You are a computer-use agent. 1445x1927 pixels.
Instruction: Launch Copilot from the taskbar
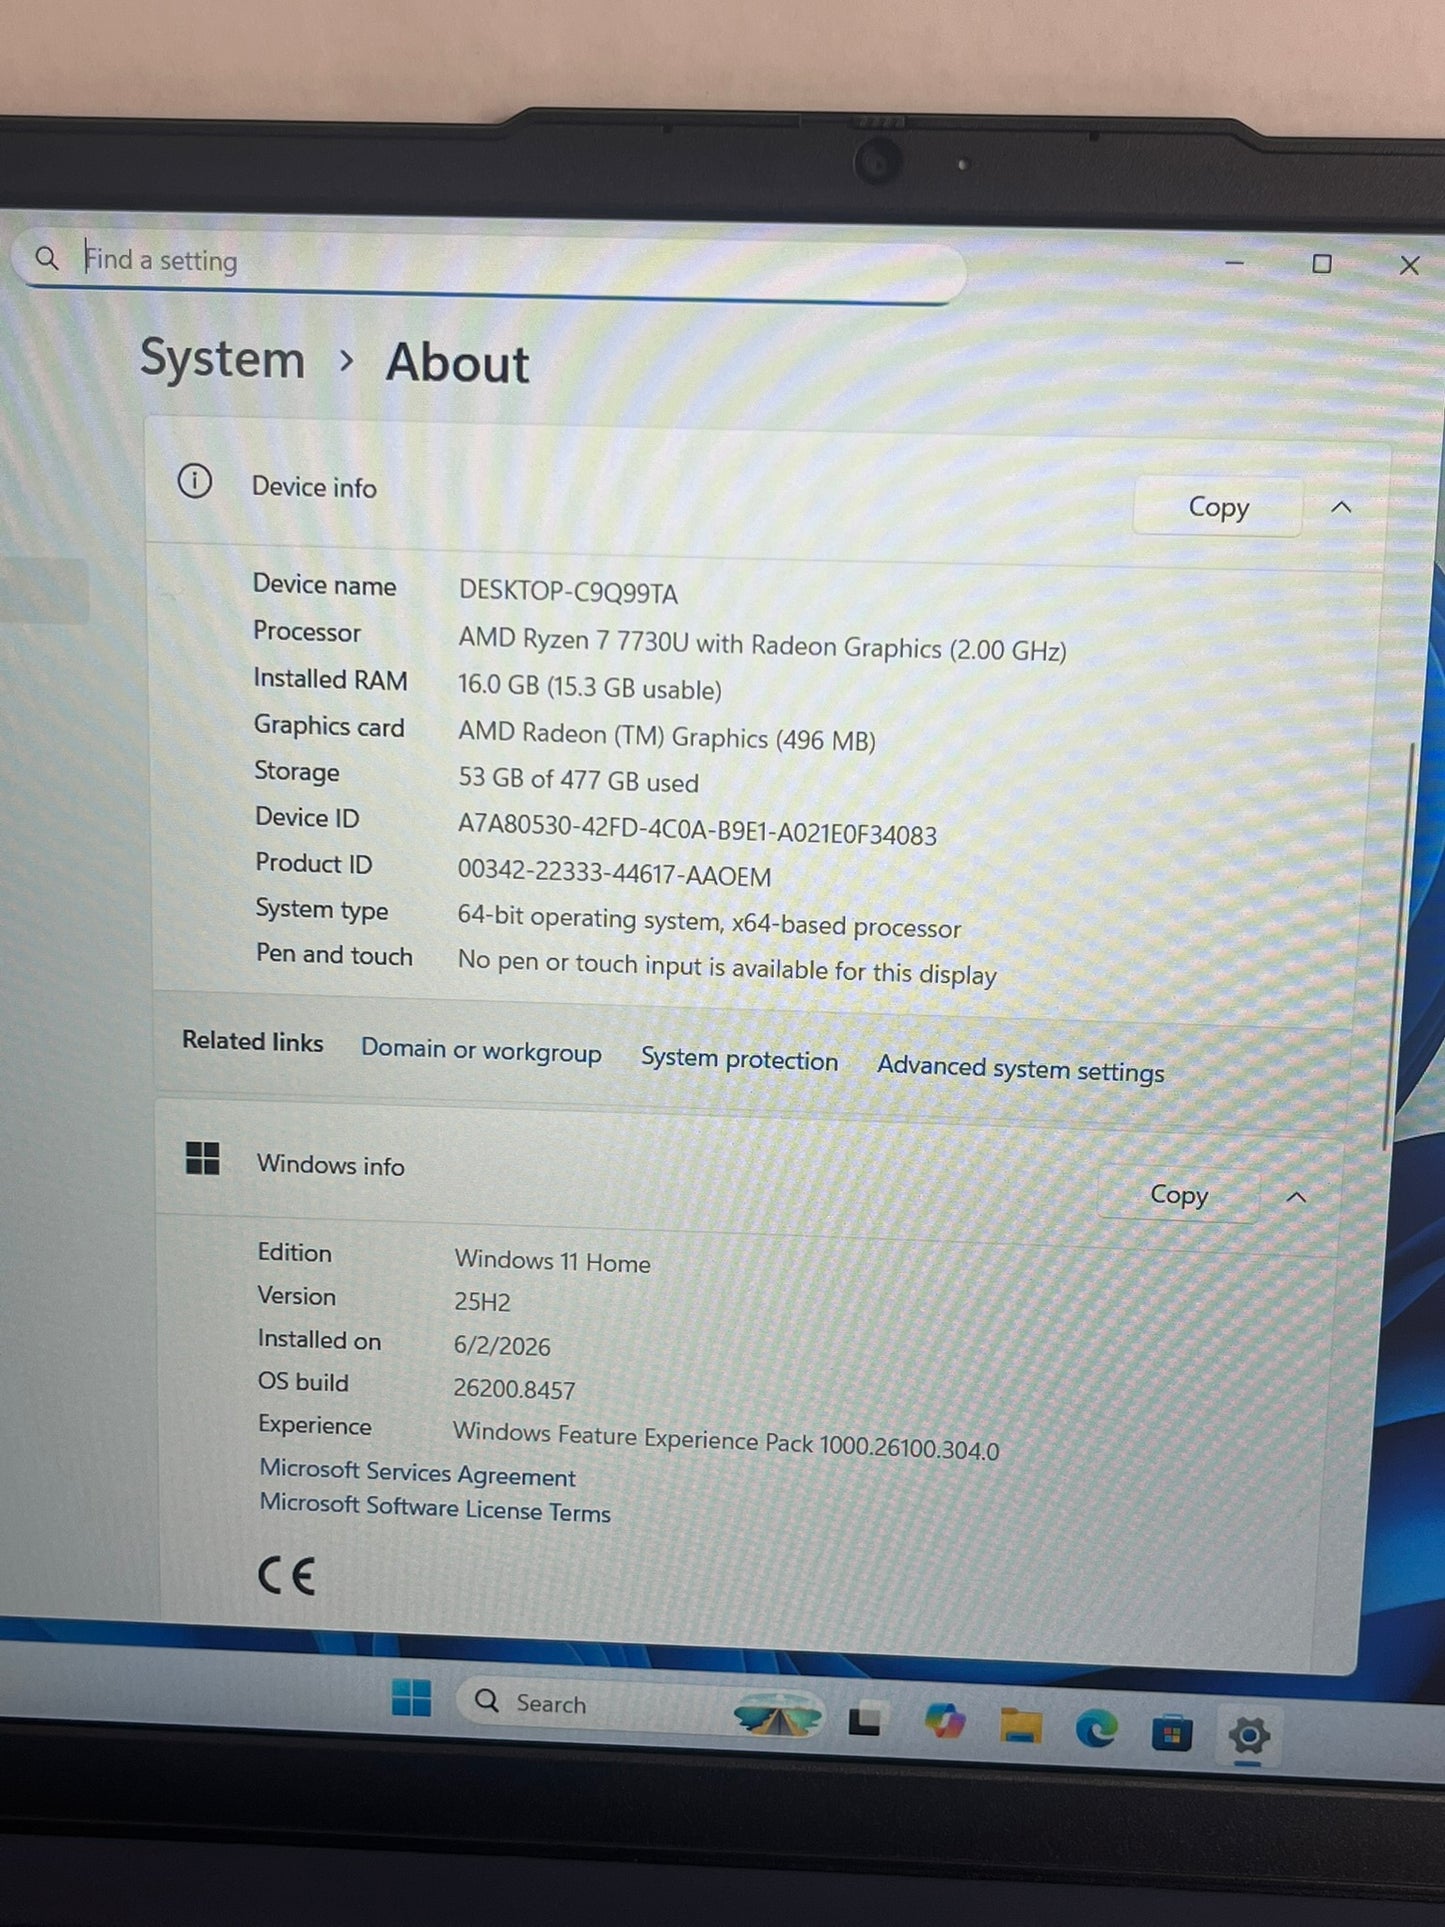pyautogui.click(x=944, y=1721)
